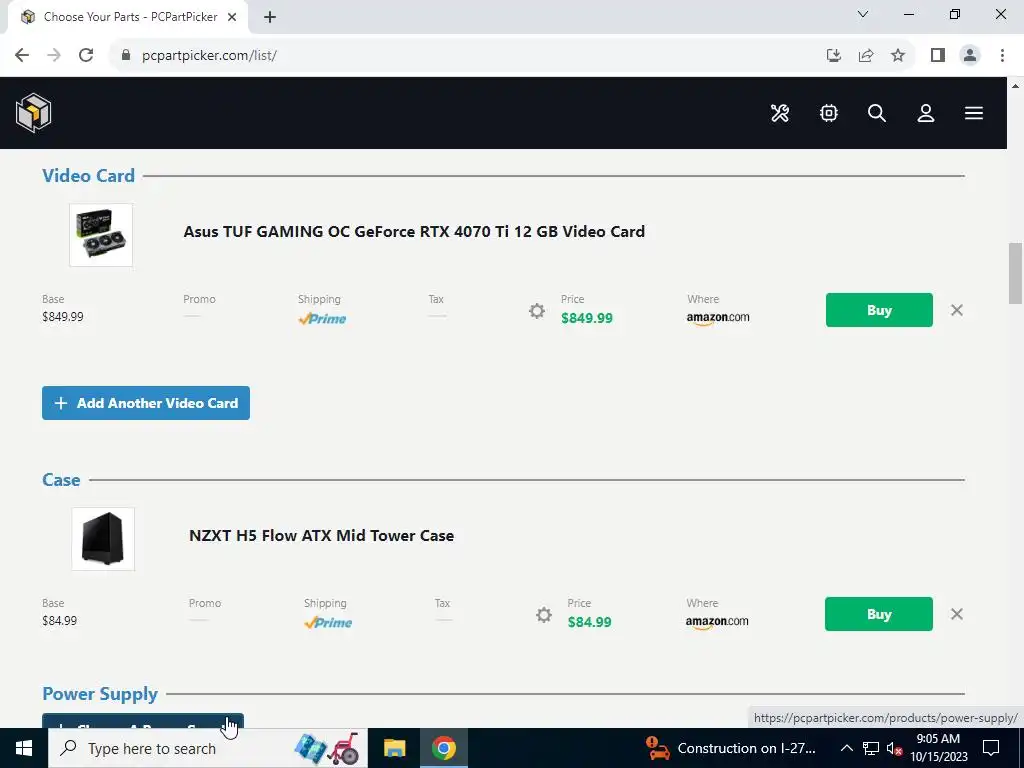Click the $84.99 green price
Image resolution: width=1024 pixels, height=768 pixels.
(x=590, y=622)
